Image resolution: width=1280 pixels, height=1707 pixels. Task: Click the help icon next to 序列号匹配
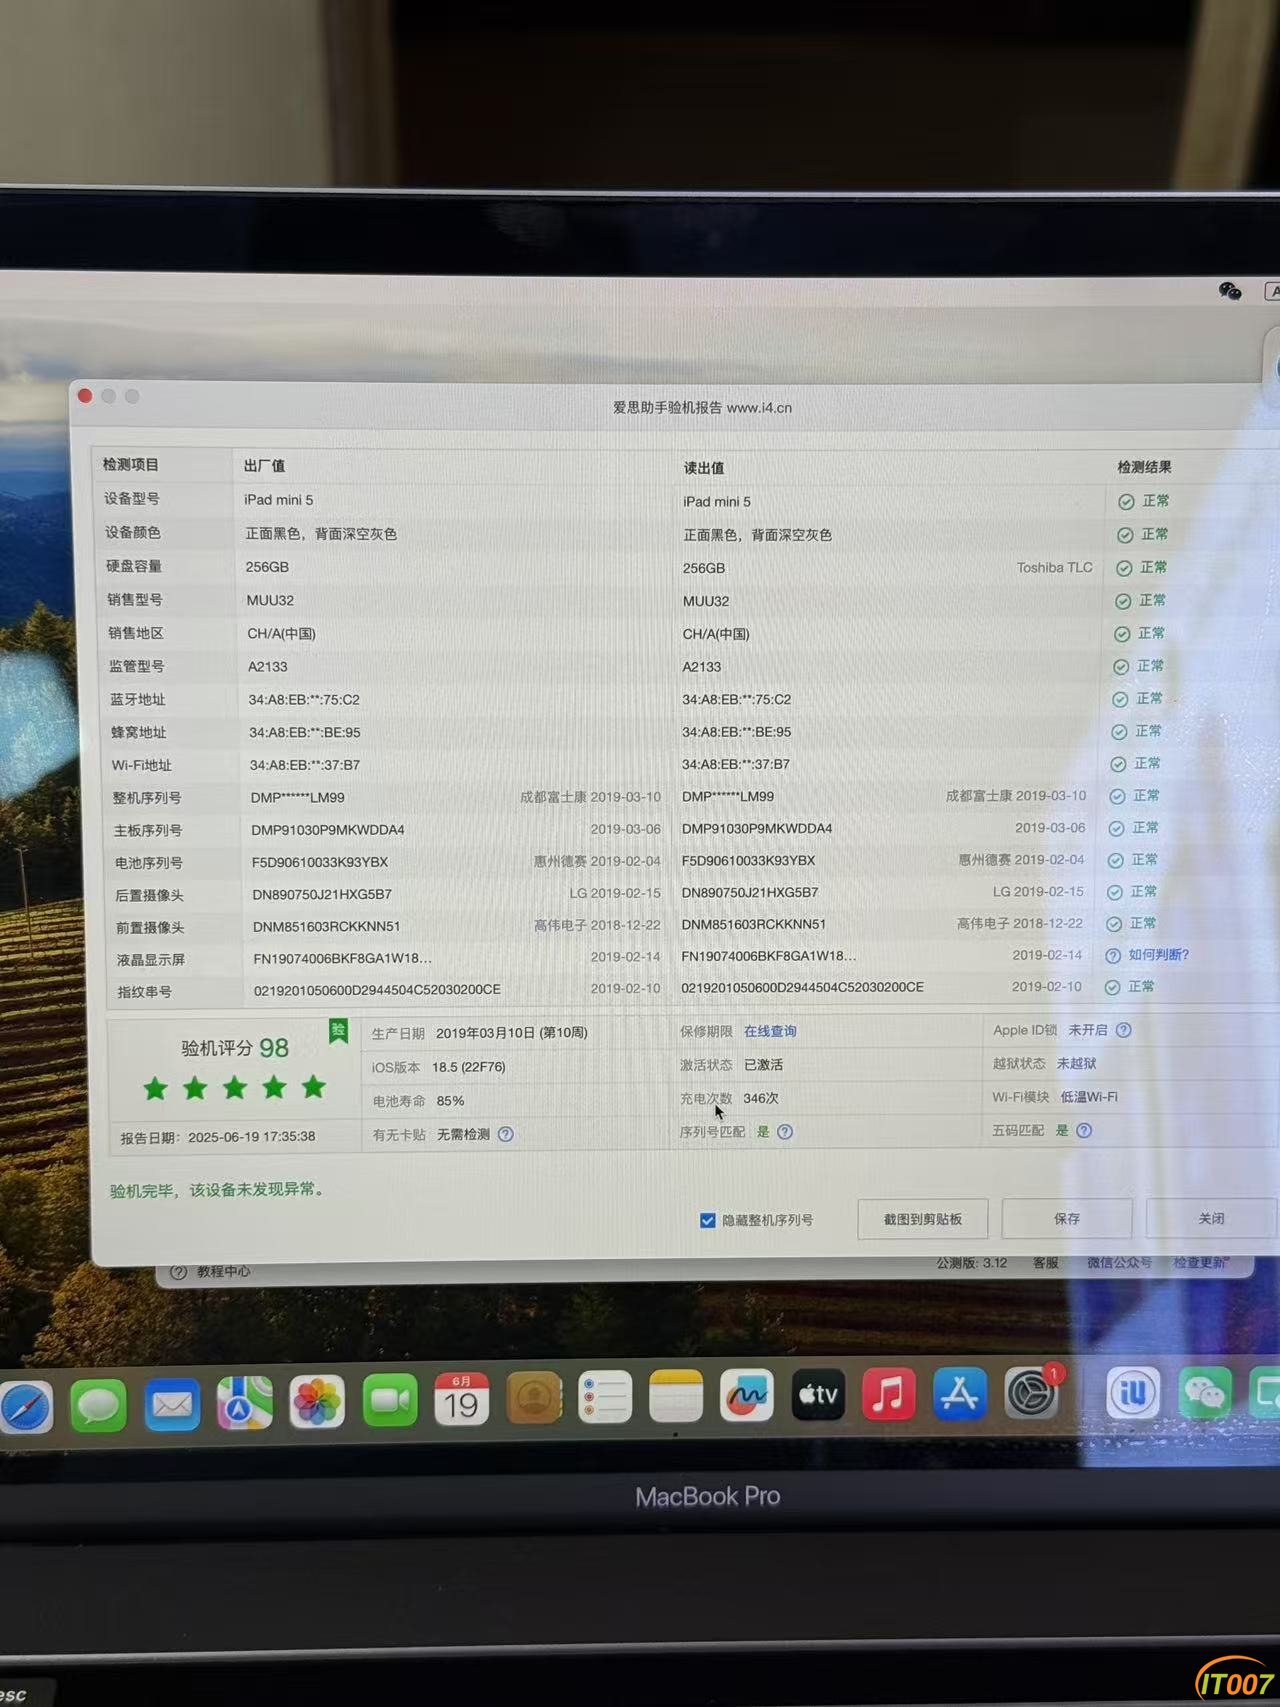[x=785, y=1132]
